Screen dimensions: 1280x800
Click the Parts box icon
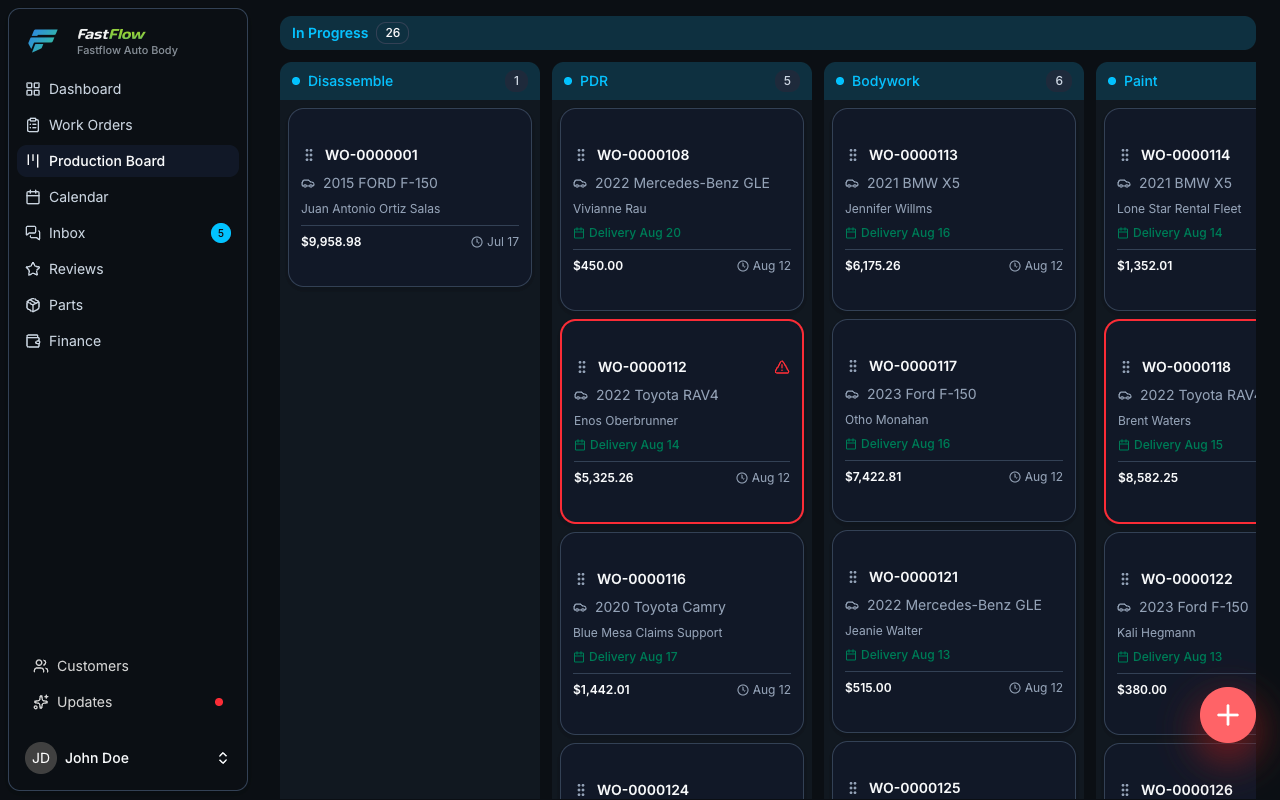(x=33, y=305)
